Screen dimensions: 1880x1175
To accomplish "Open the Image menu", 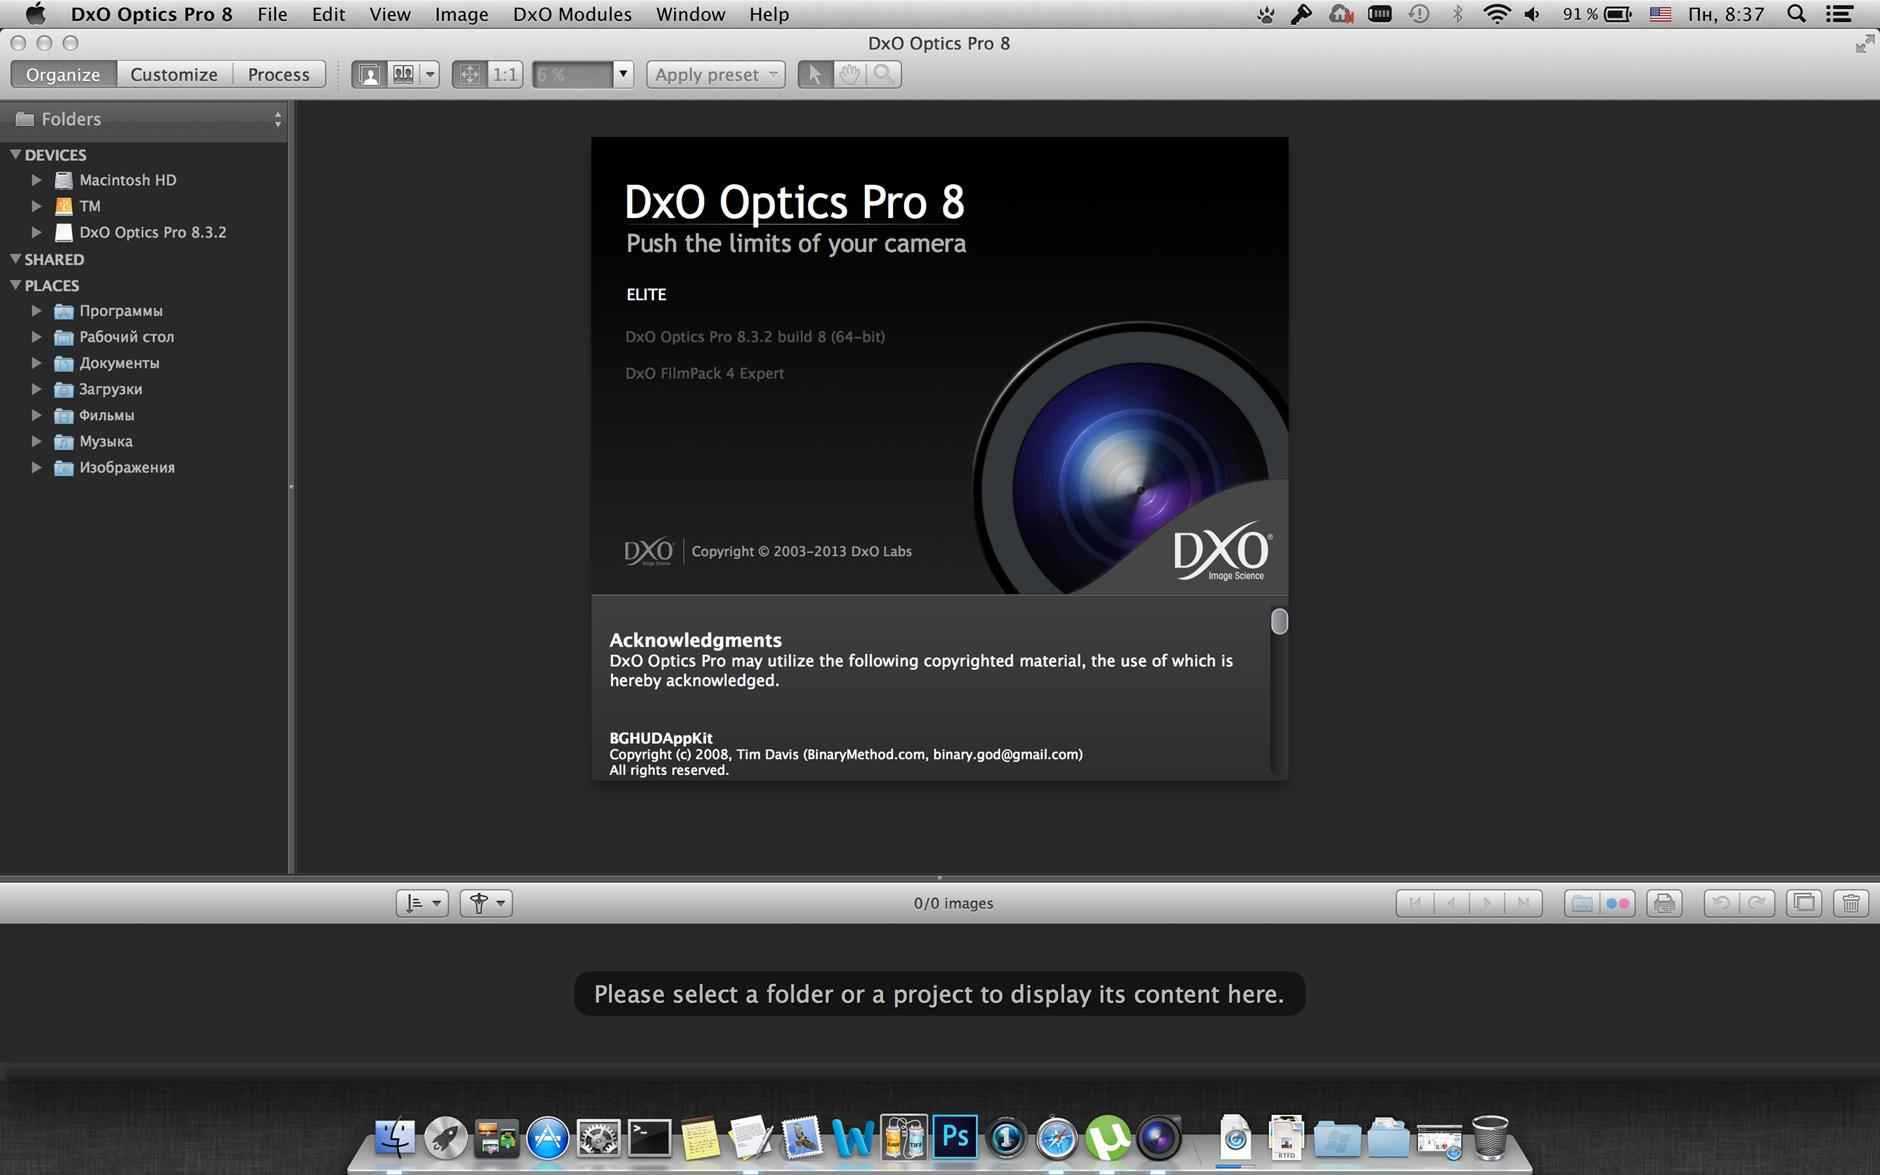I will tap(461, 14).
